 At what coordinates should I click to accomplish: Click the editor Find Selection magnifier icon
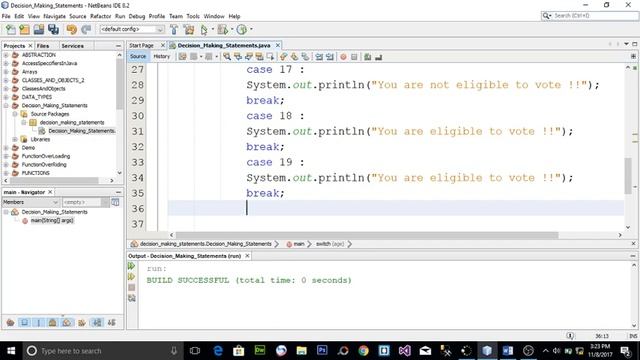(x=227, y=57)
